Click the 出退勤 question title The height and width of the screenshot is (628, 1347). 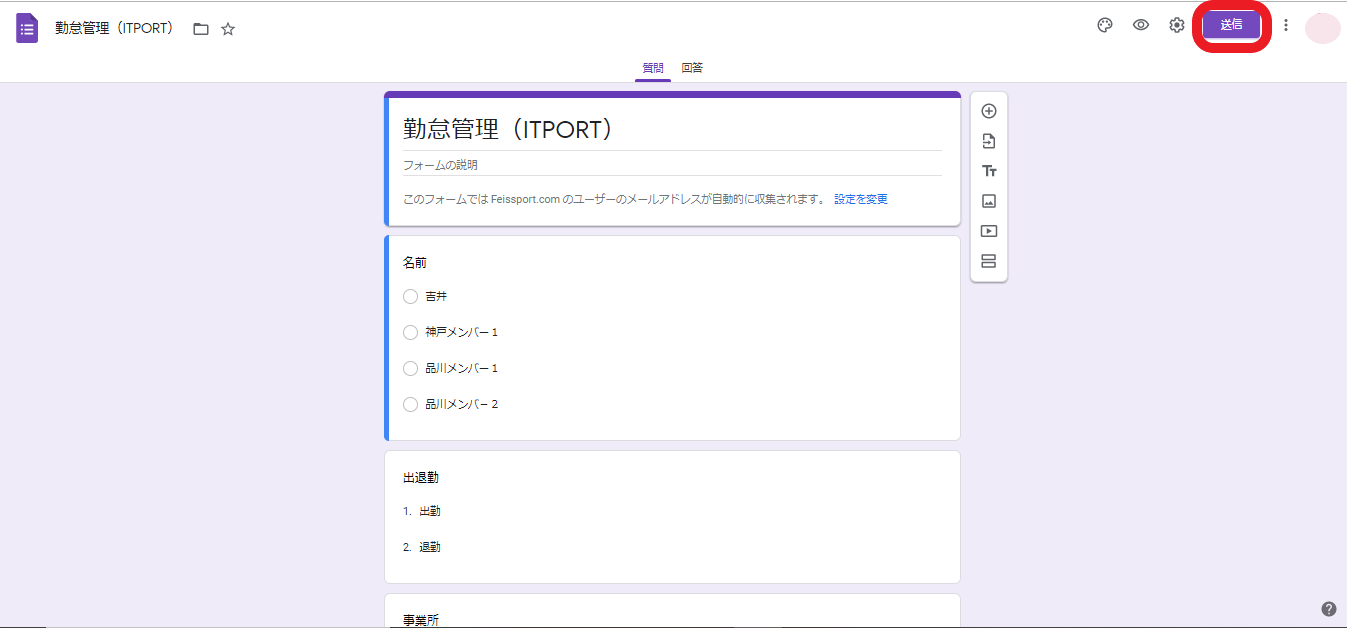click(421, 478)
